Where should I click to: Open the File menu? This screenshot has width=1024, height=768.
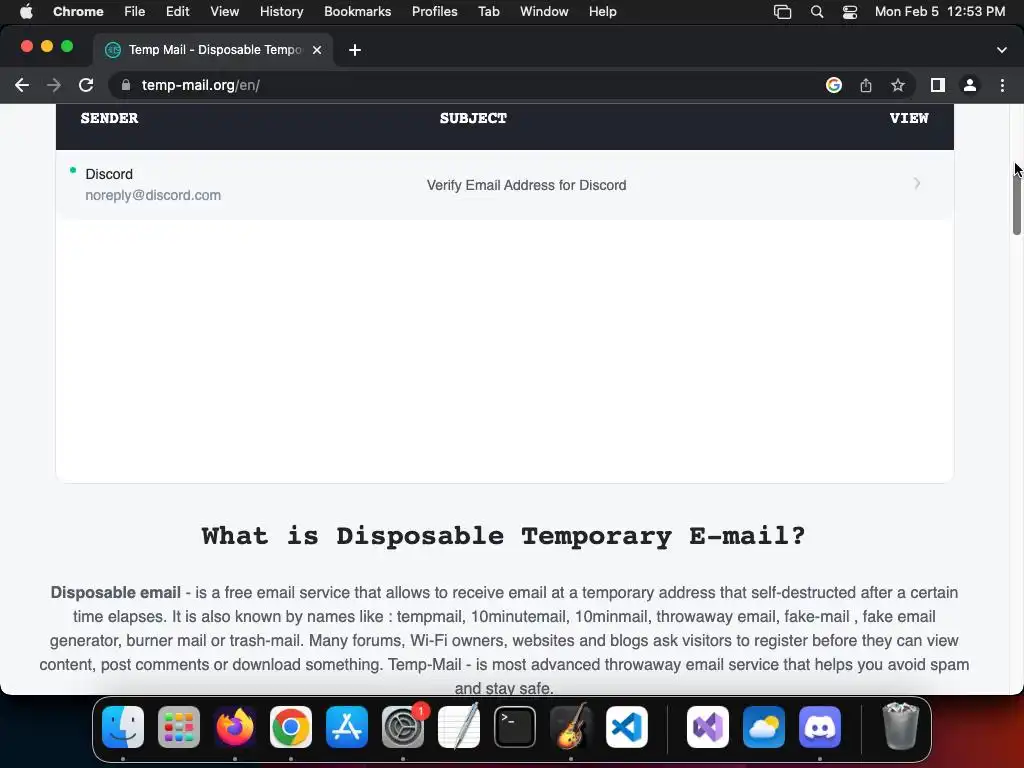(135, 11)
